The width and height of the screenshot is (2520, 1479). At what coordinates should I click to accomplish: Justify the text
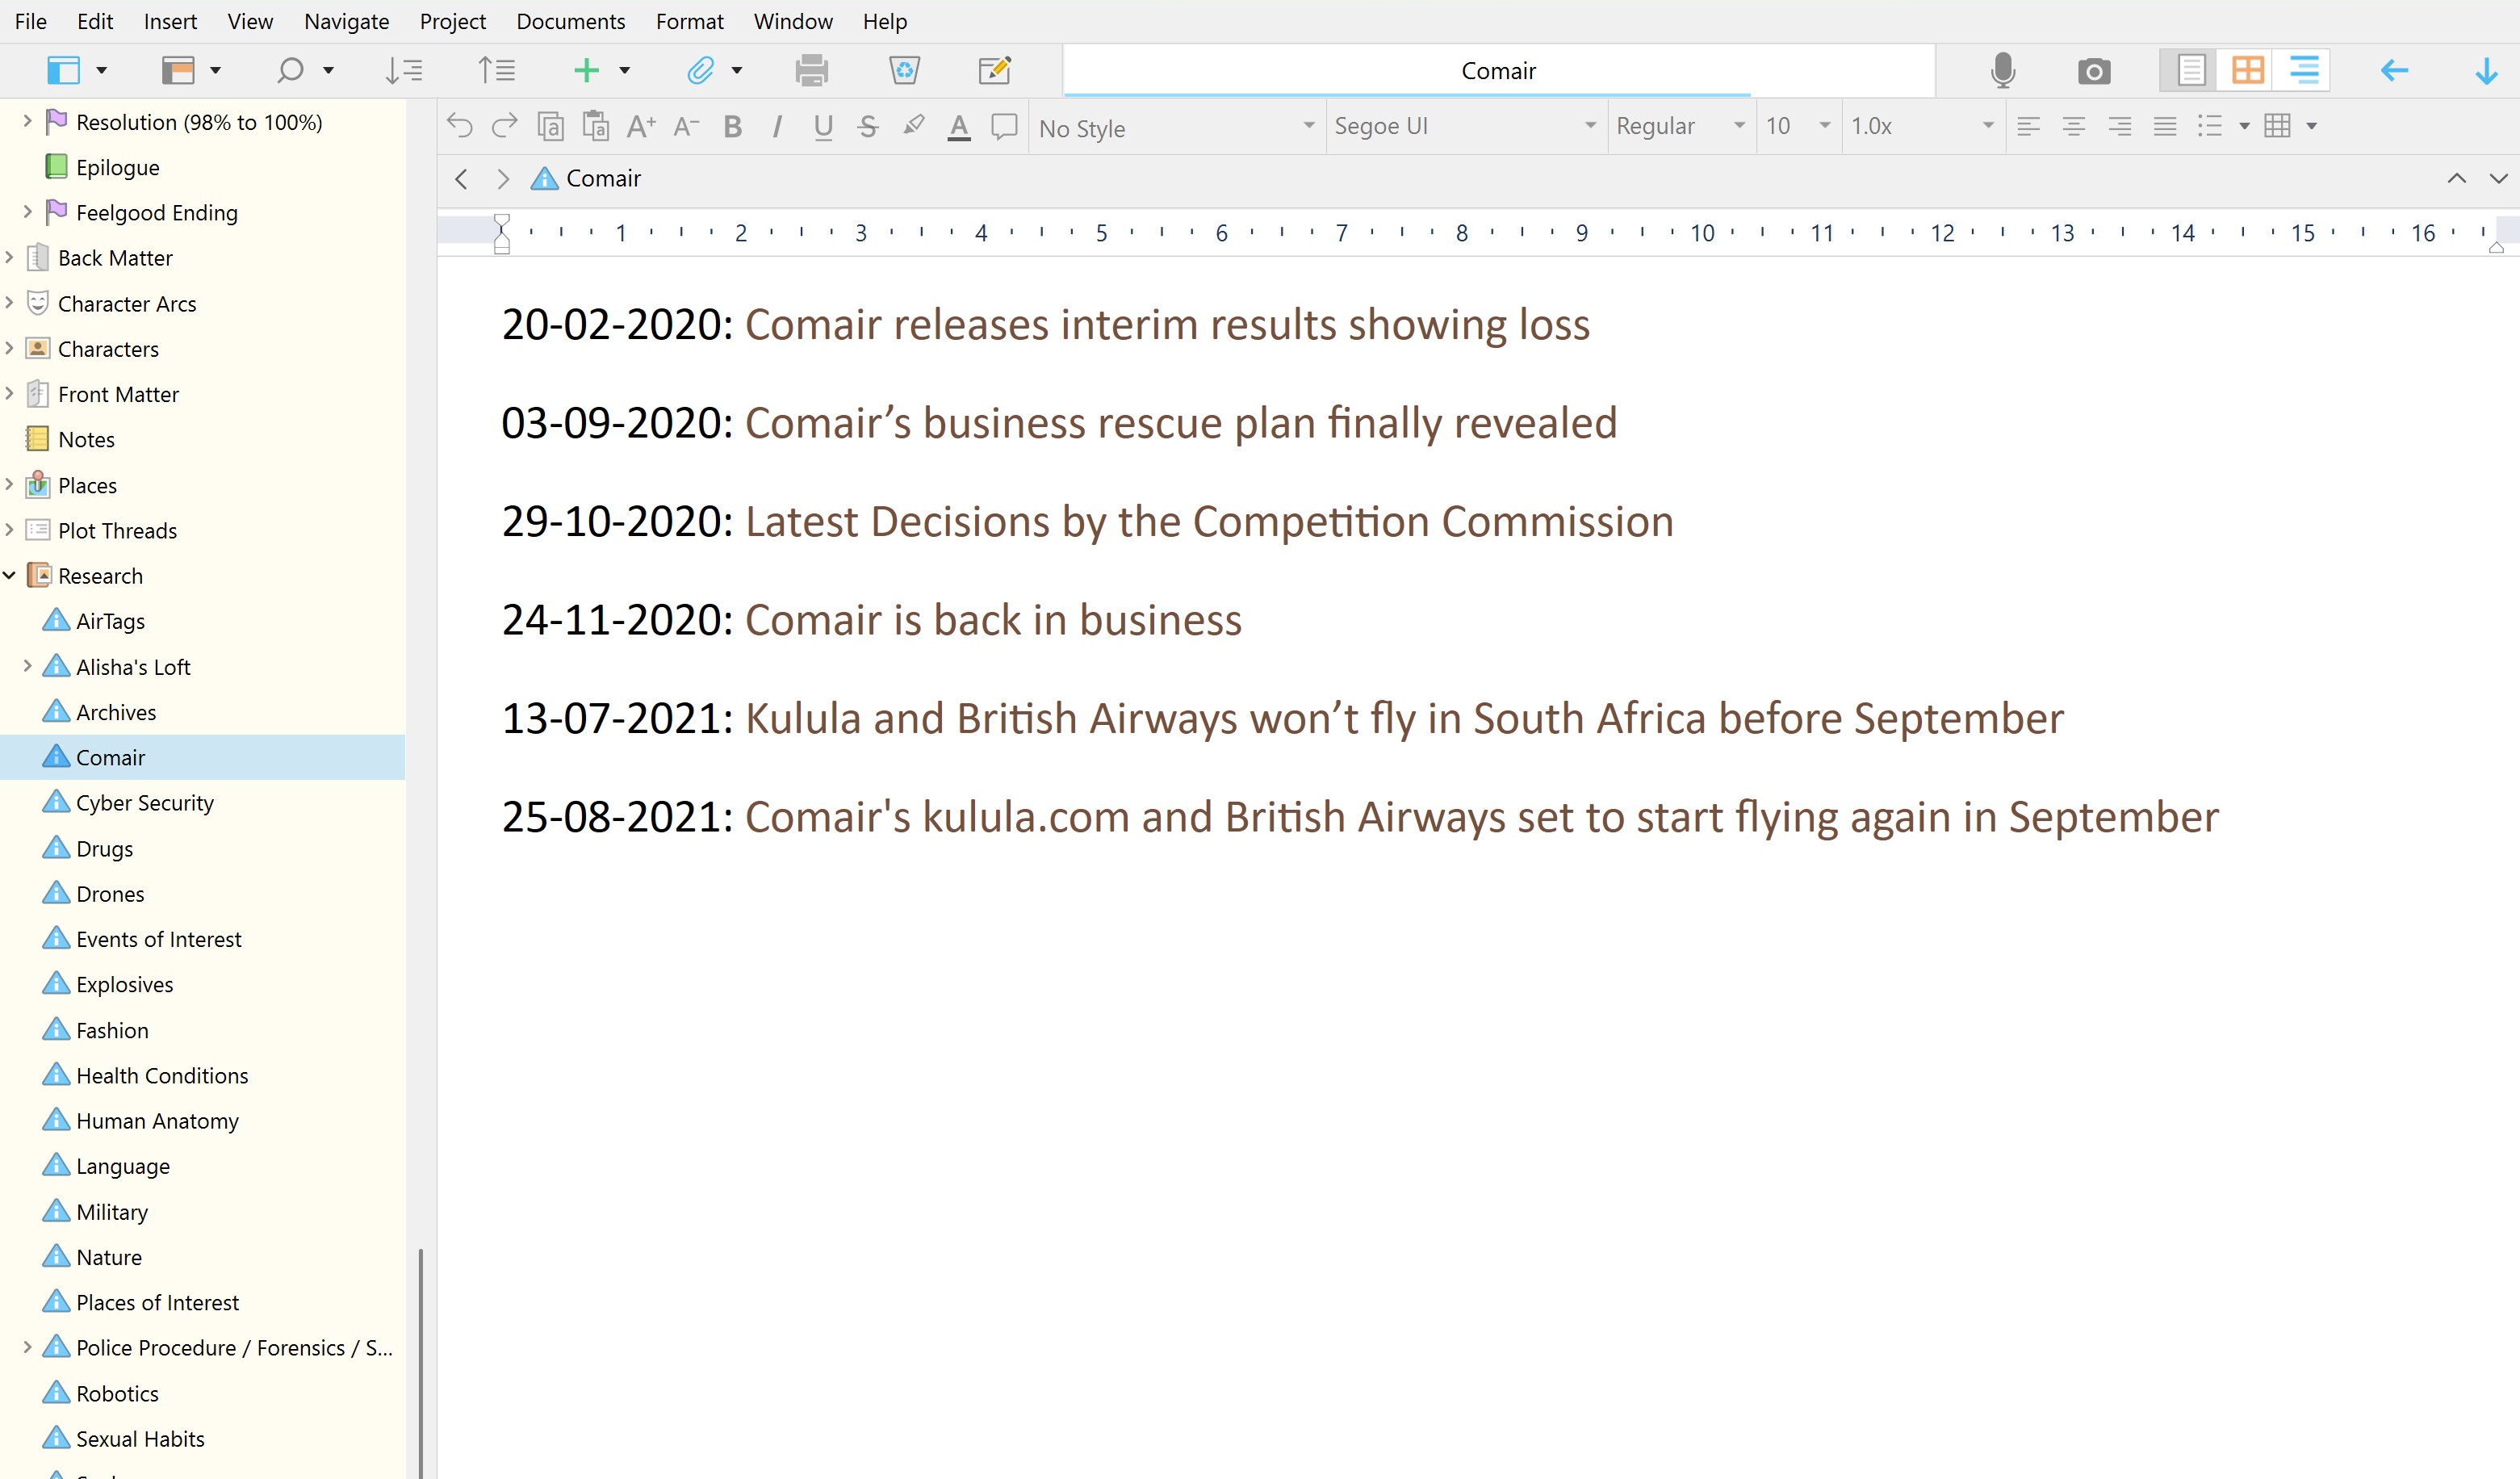point(2164,126)
